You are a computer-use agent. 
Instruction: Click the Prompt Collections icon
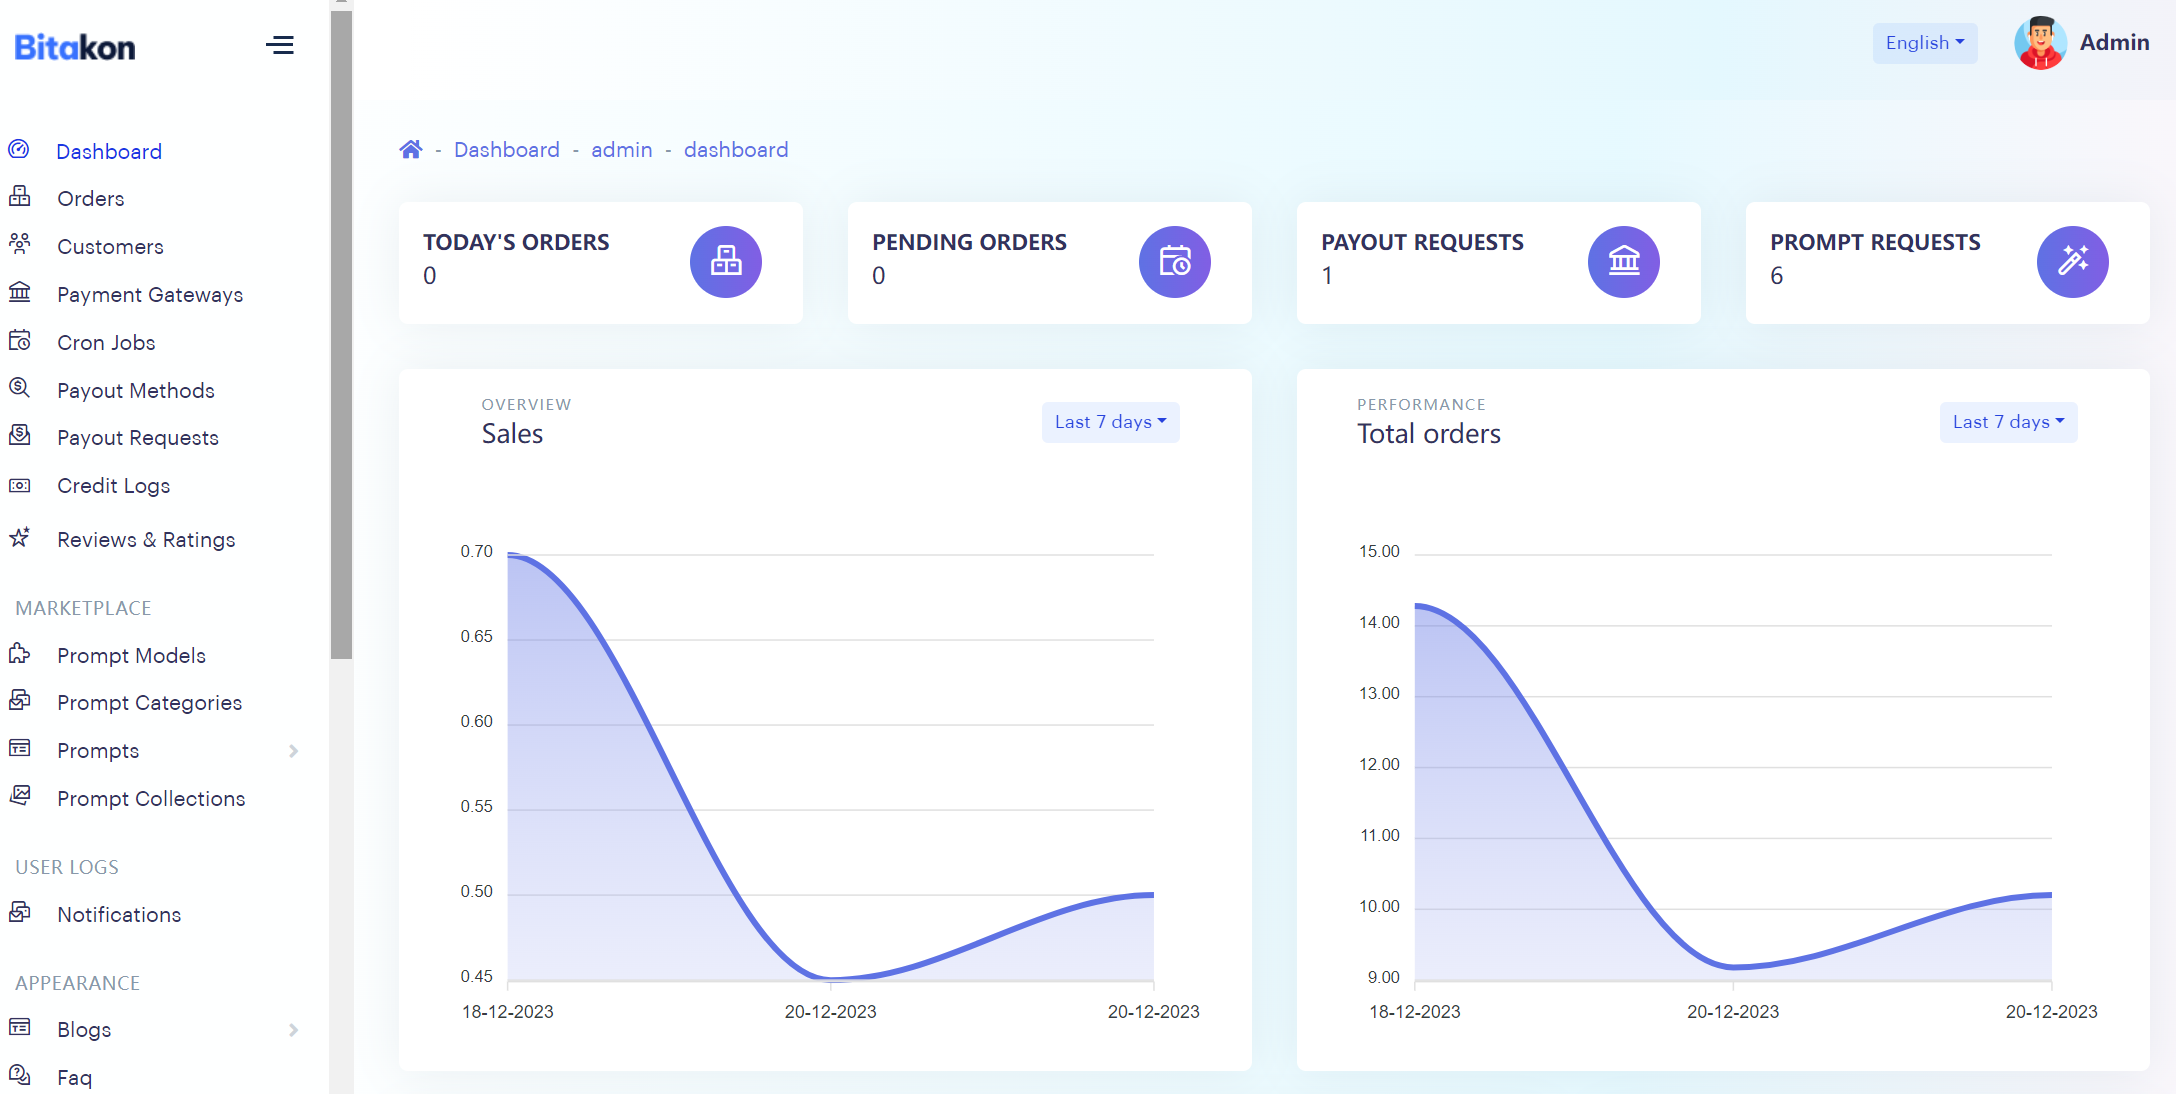[19, 796]
